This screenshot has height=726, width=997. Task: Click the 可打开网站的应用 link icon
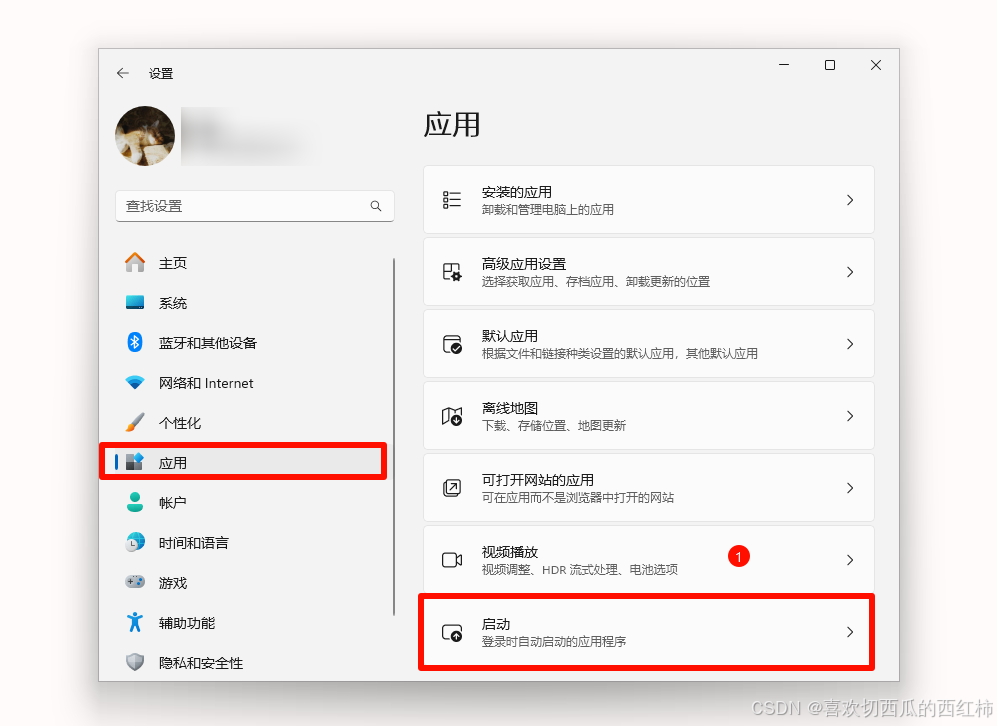pos(452,488)
